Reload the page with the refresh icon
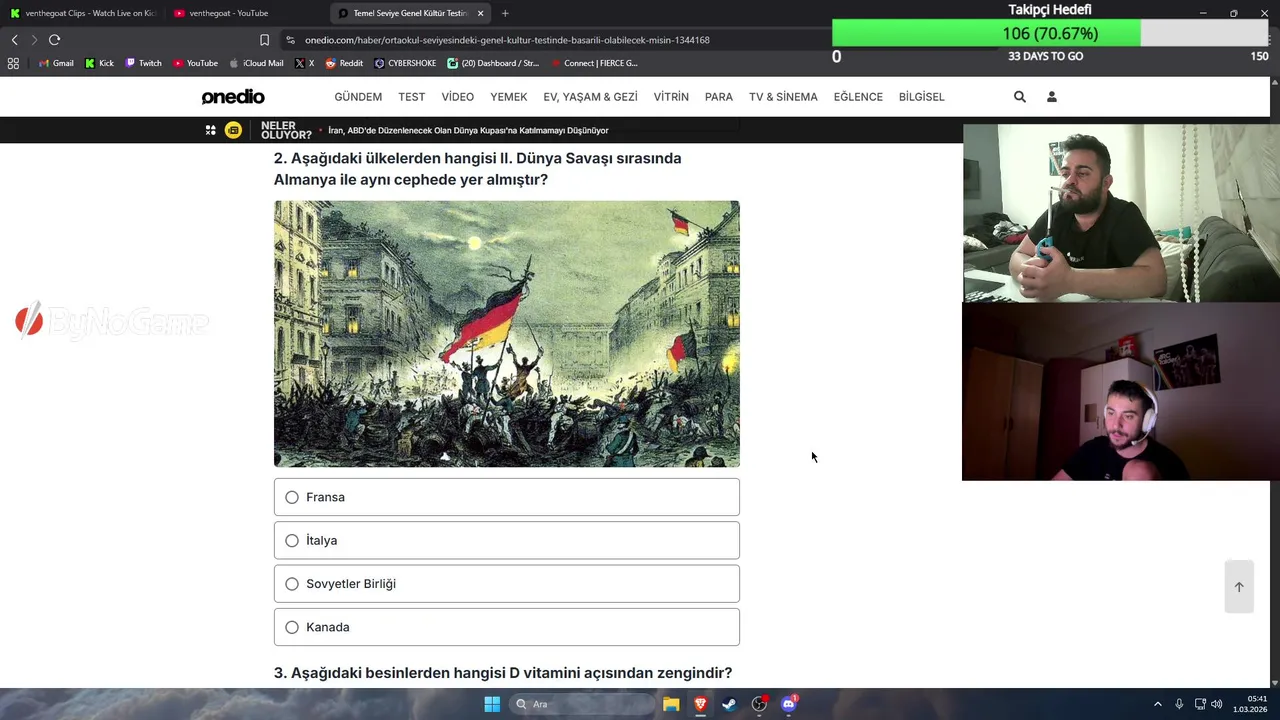Screen dimensions: 1280x720 (54, 40)
